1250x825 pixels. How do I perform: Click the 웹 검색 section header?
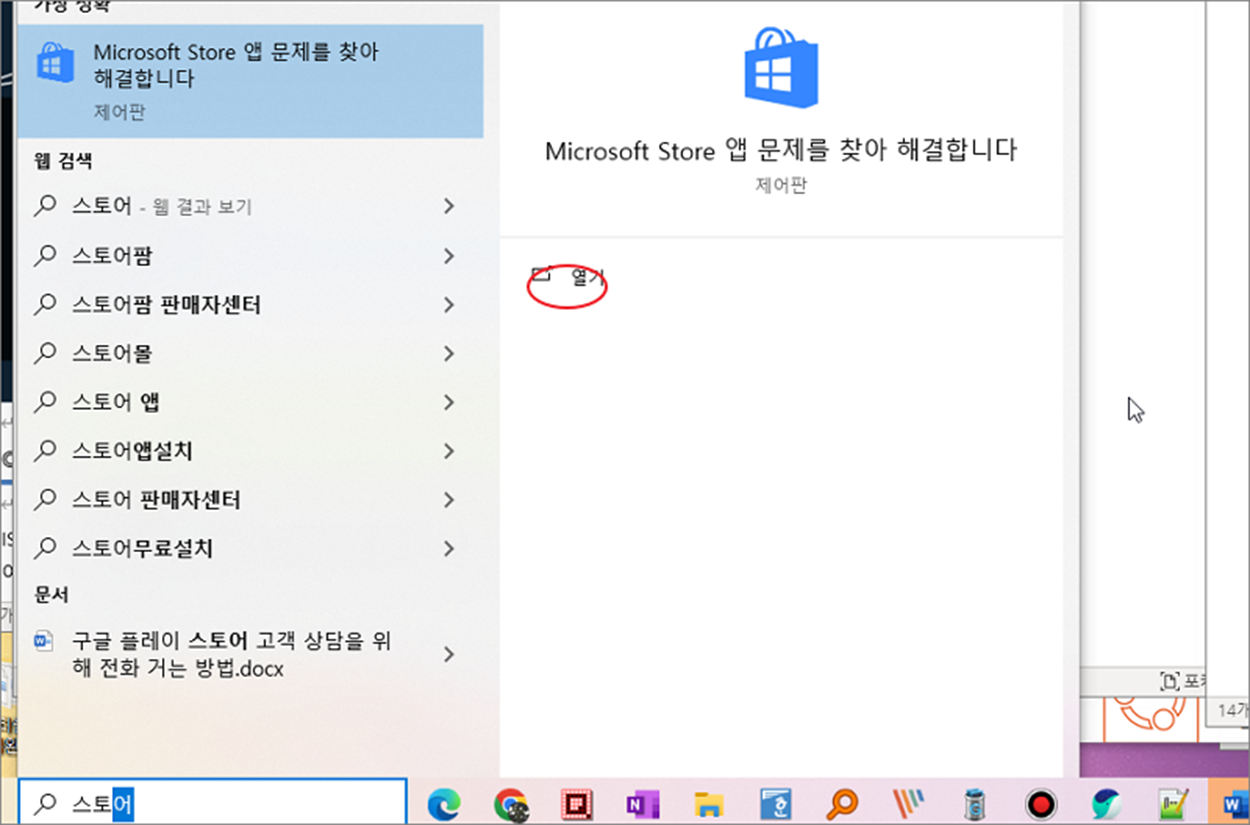tap(63, 160)
